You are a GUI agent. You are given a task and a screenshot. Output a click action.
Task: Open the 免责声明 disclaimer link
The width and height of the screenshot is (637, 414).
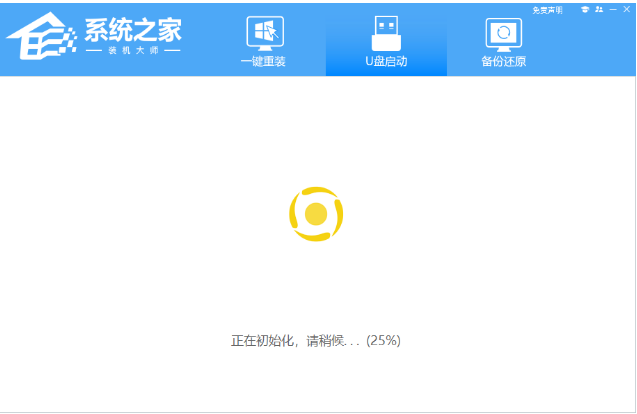[x=547, y=9]
